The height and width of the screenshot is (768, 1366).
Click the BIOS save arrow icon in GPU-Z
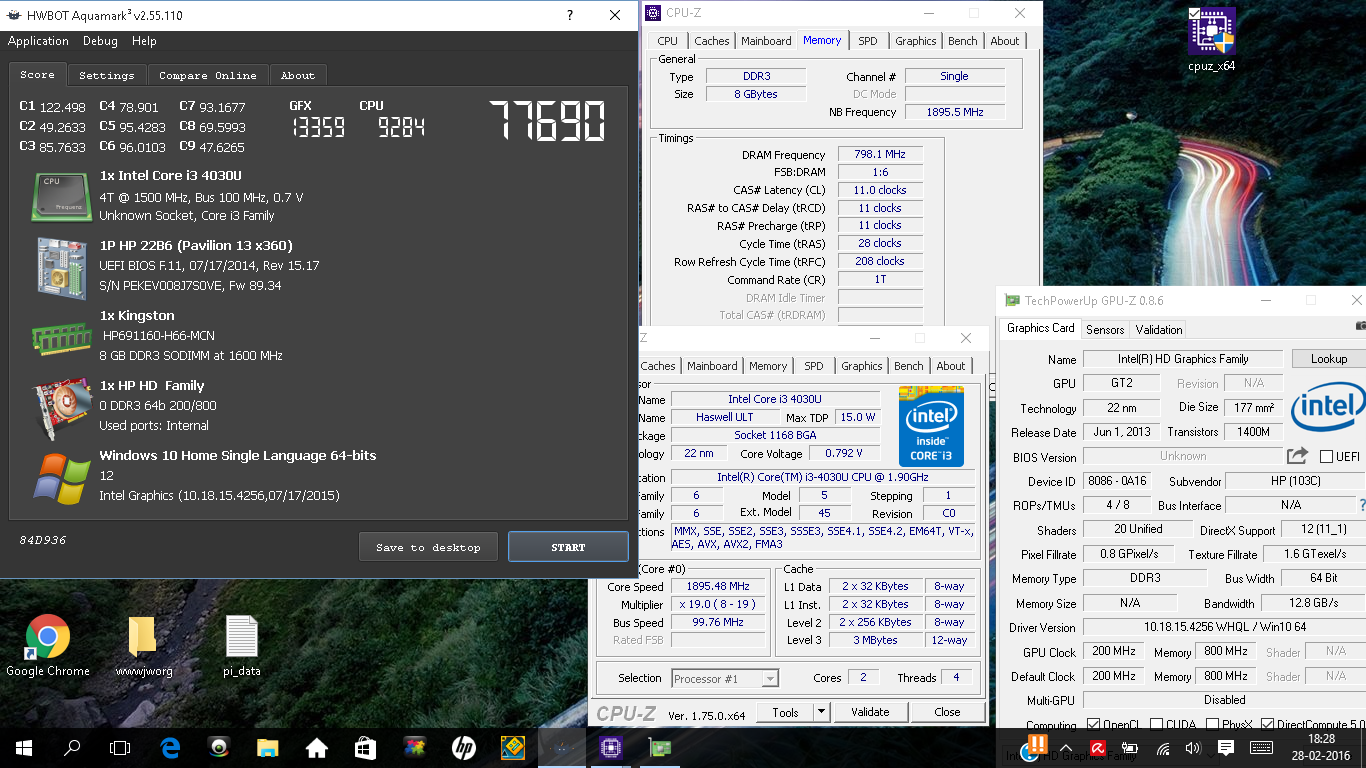point(1297,456)
